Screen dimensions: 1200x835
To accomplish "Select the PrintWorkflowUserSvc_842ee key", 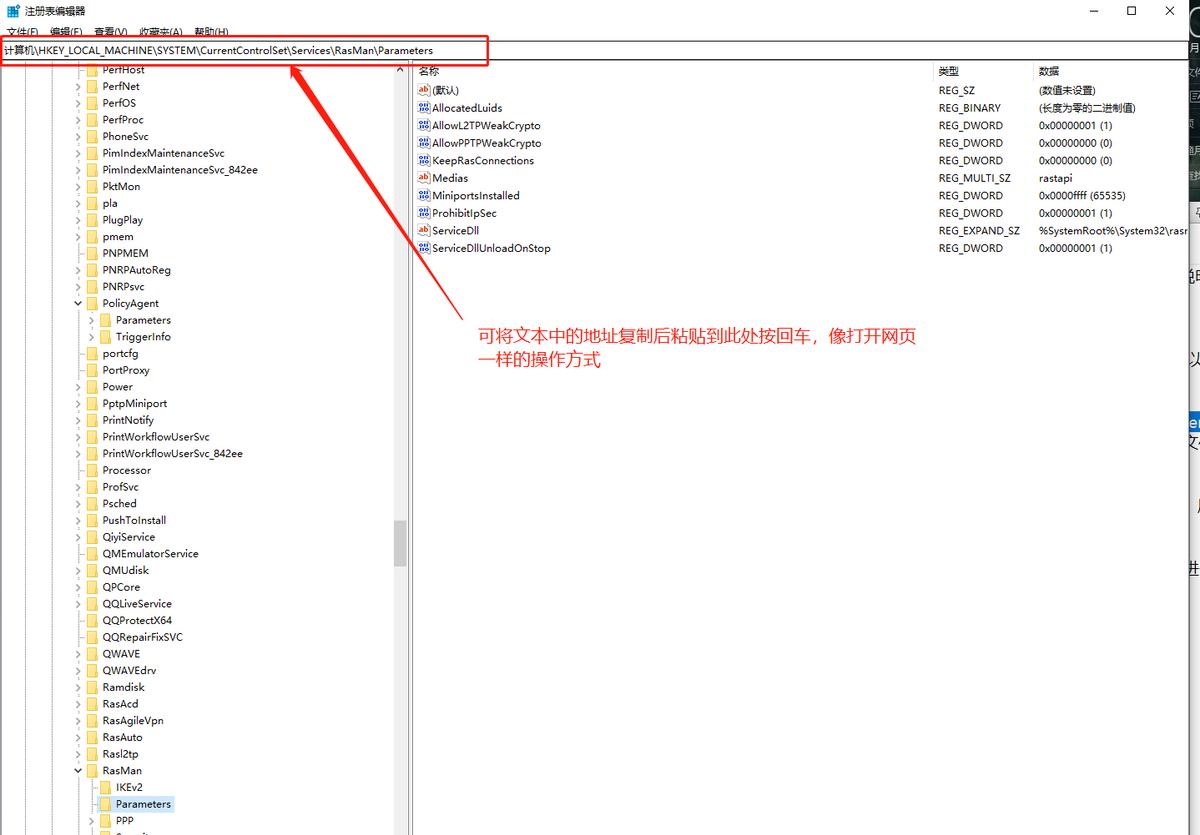I will point(172,454).
